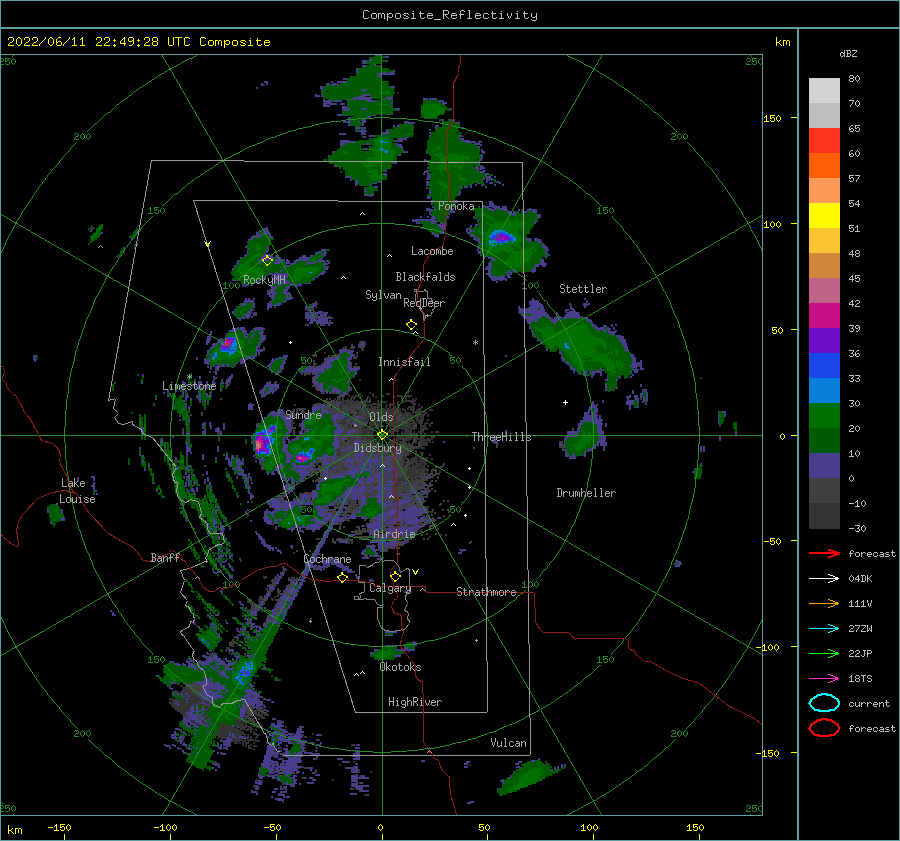Click the light gray top dBZ swatch
The image size is (900, 841).
pyautogui.click(x=824, y=91)
